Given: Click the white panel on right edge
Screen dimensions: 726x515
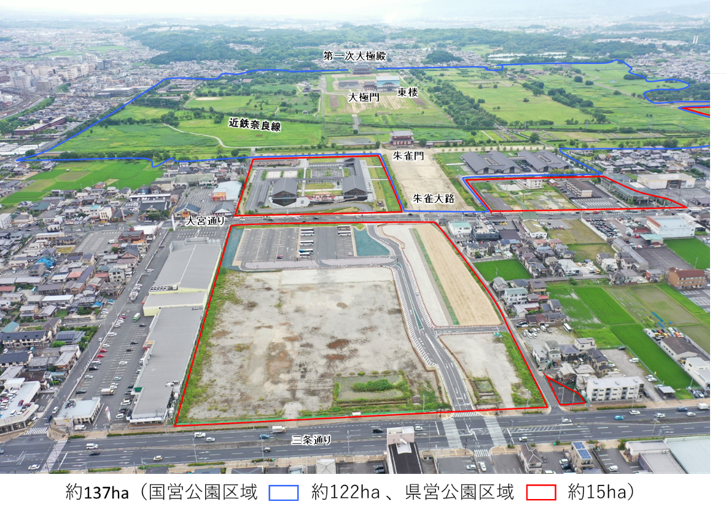Looking at the screenshot, I should 717,130.
